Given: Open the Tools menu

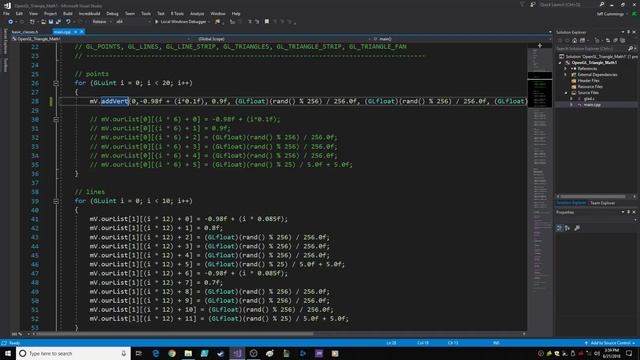Looking at the screenshot, I should 146,13.
